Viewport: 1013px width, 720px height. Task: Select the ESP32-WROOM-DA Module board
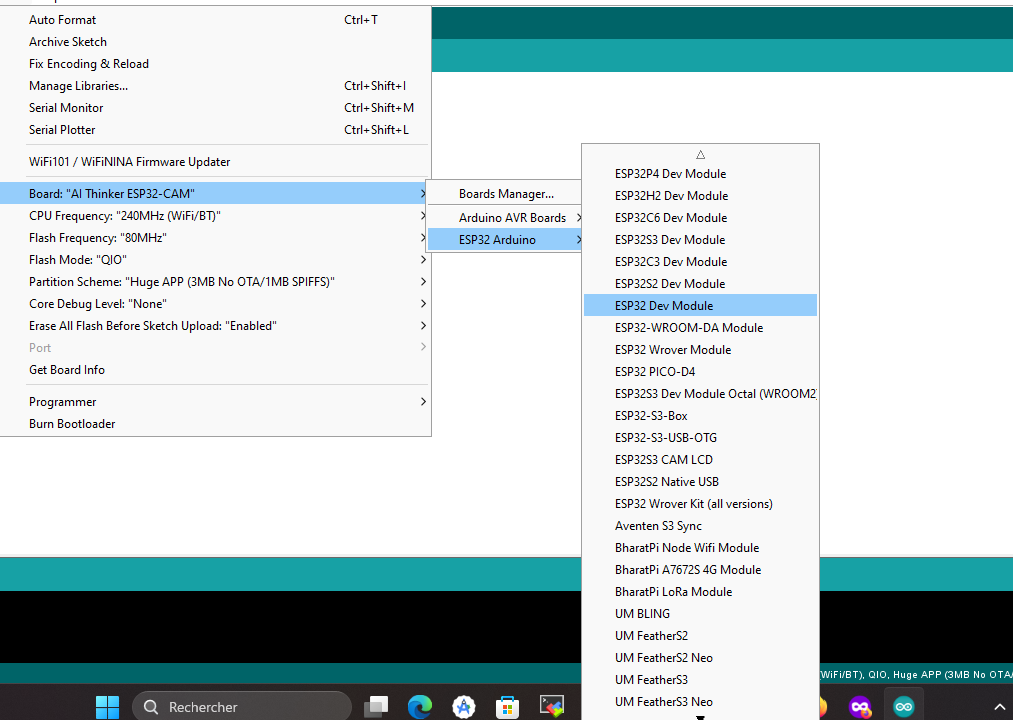(700, 327)
